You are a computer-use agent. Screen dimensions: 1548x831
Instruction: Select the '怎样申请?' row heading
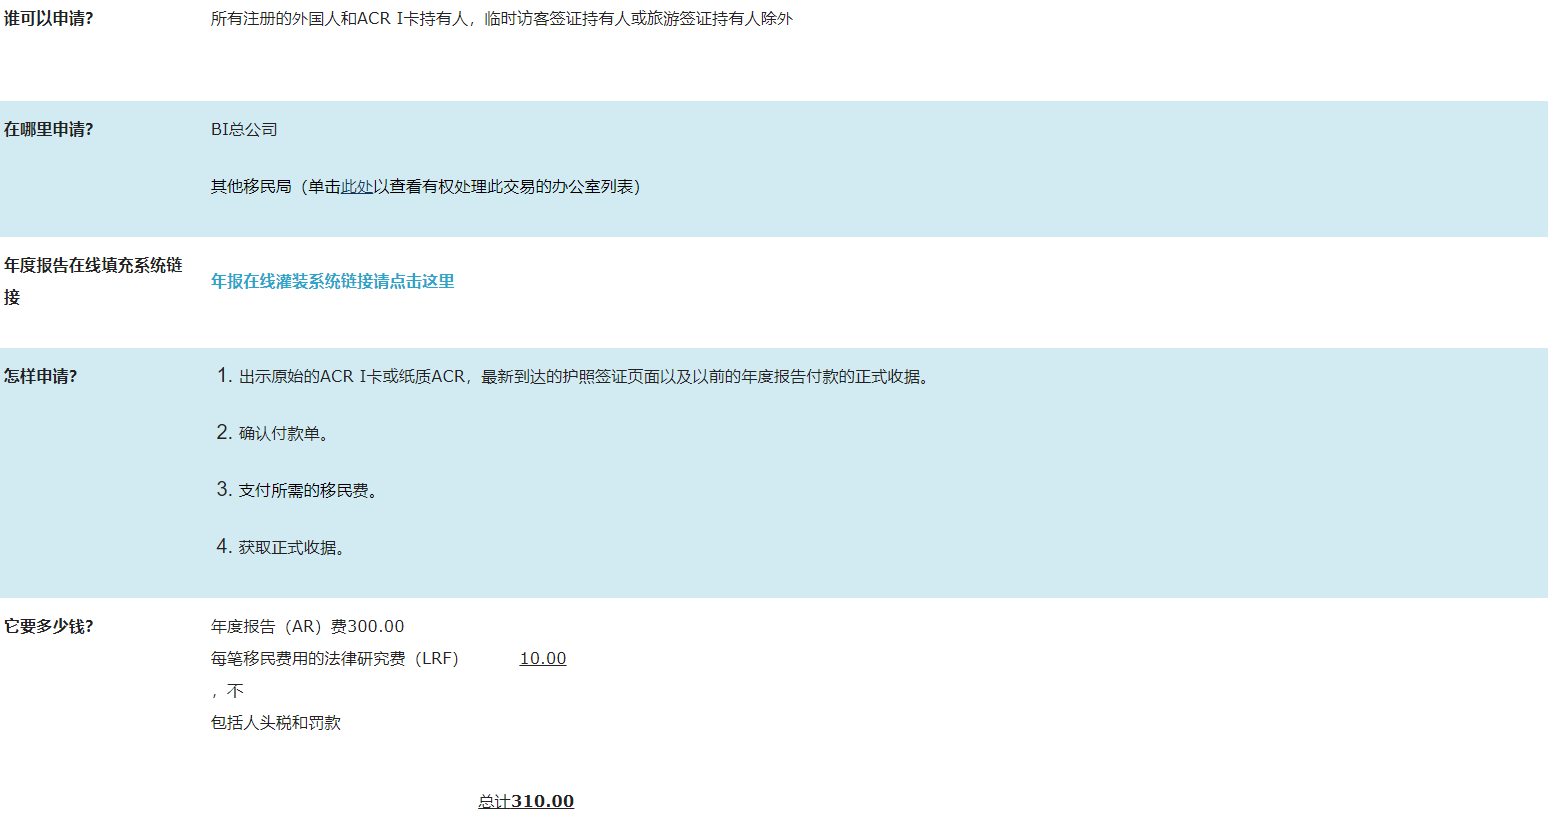(40, 377)
